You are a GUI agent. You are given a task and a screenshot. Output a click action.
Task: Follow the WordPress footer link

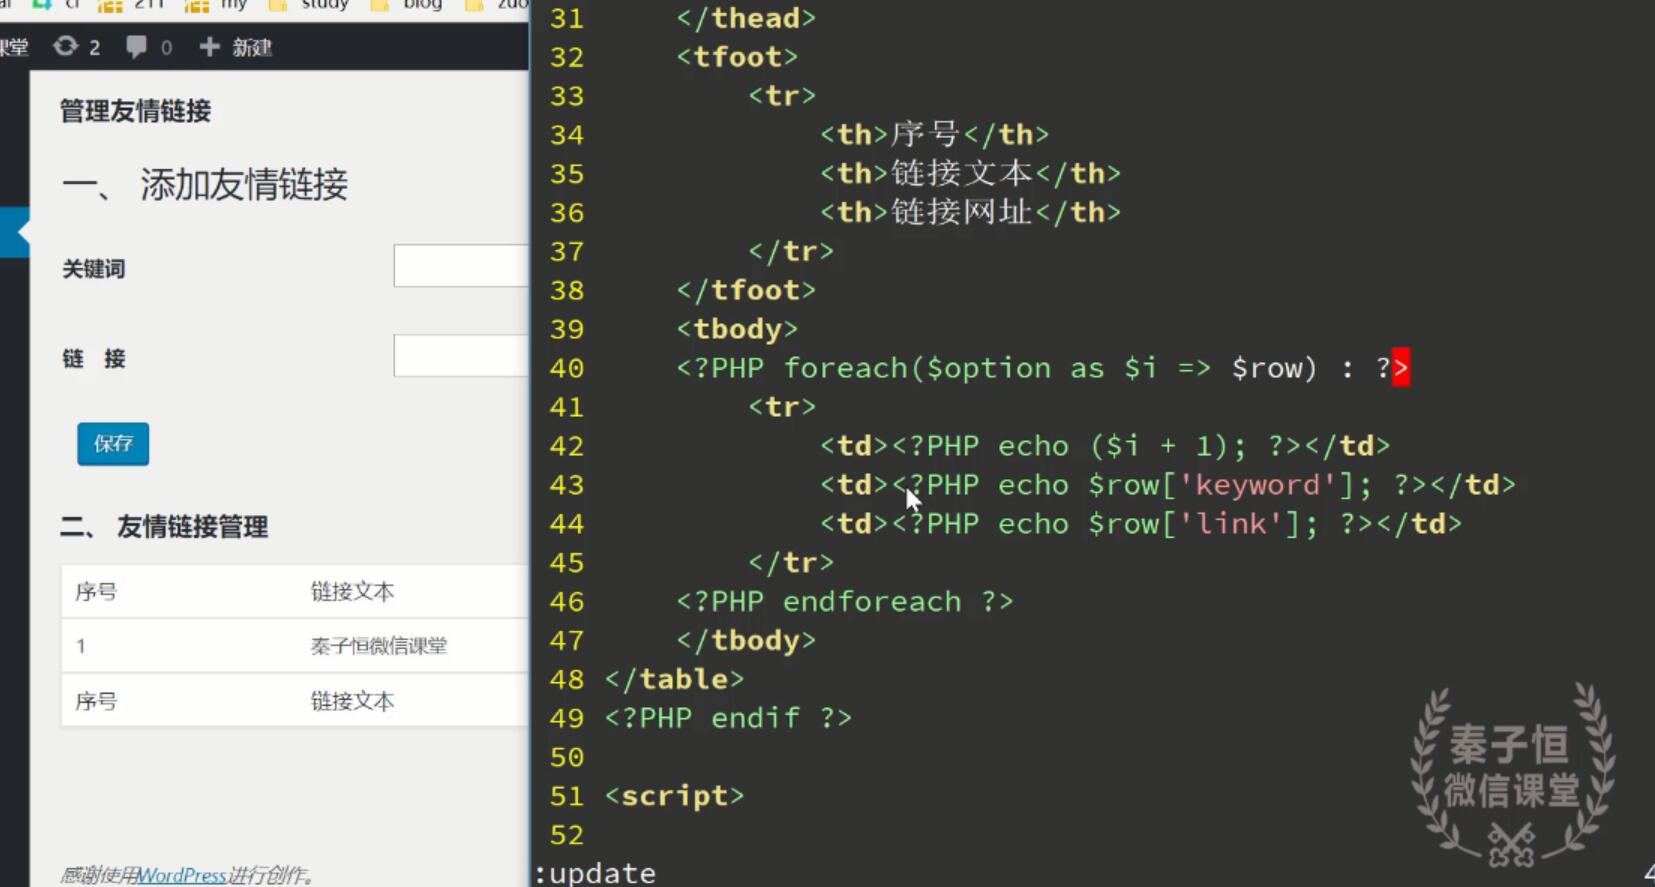pyautogui.click(x=181, y=875)
